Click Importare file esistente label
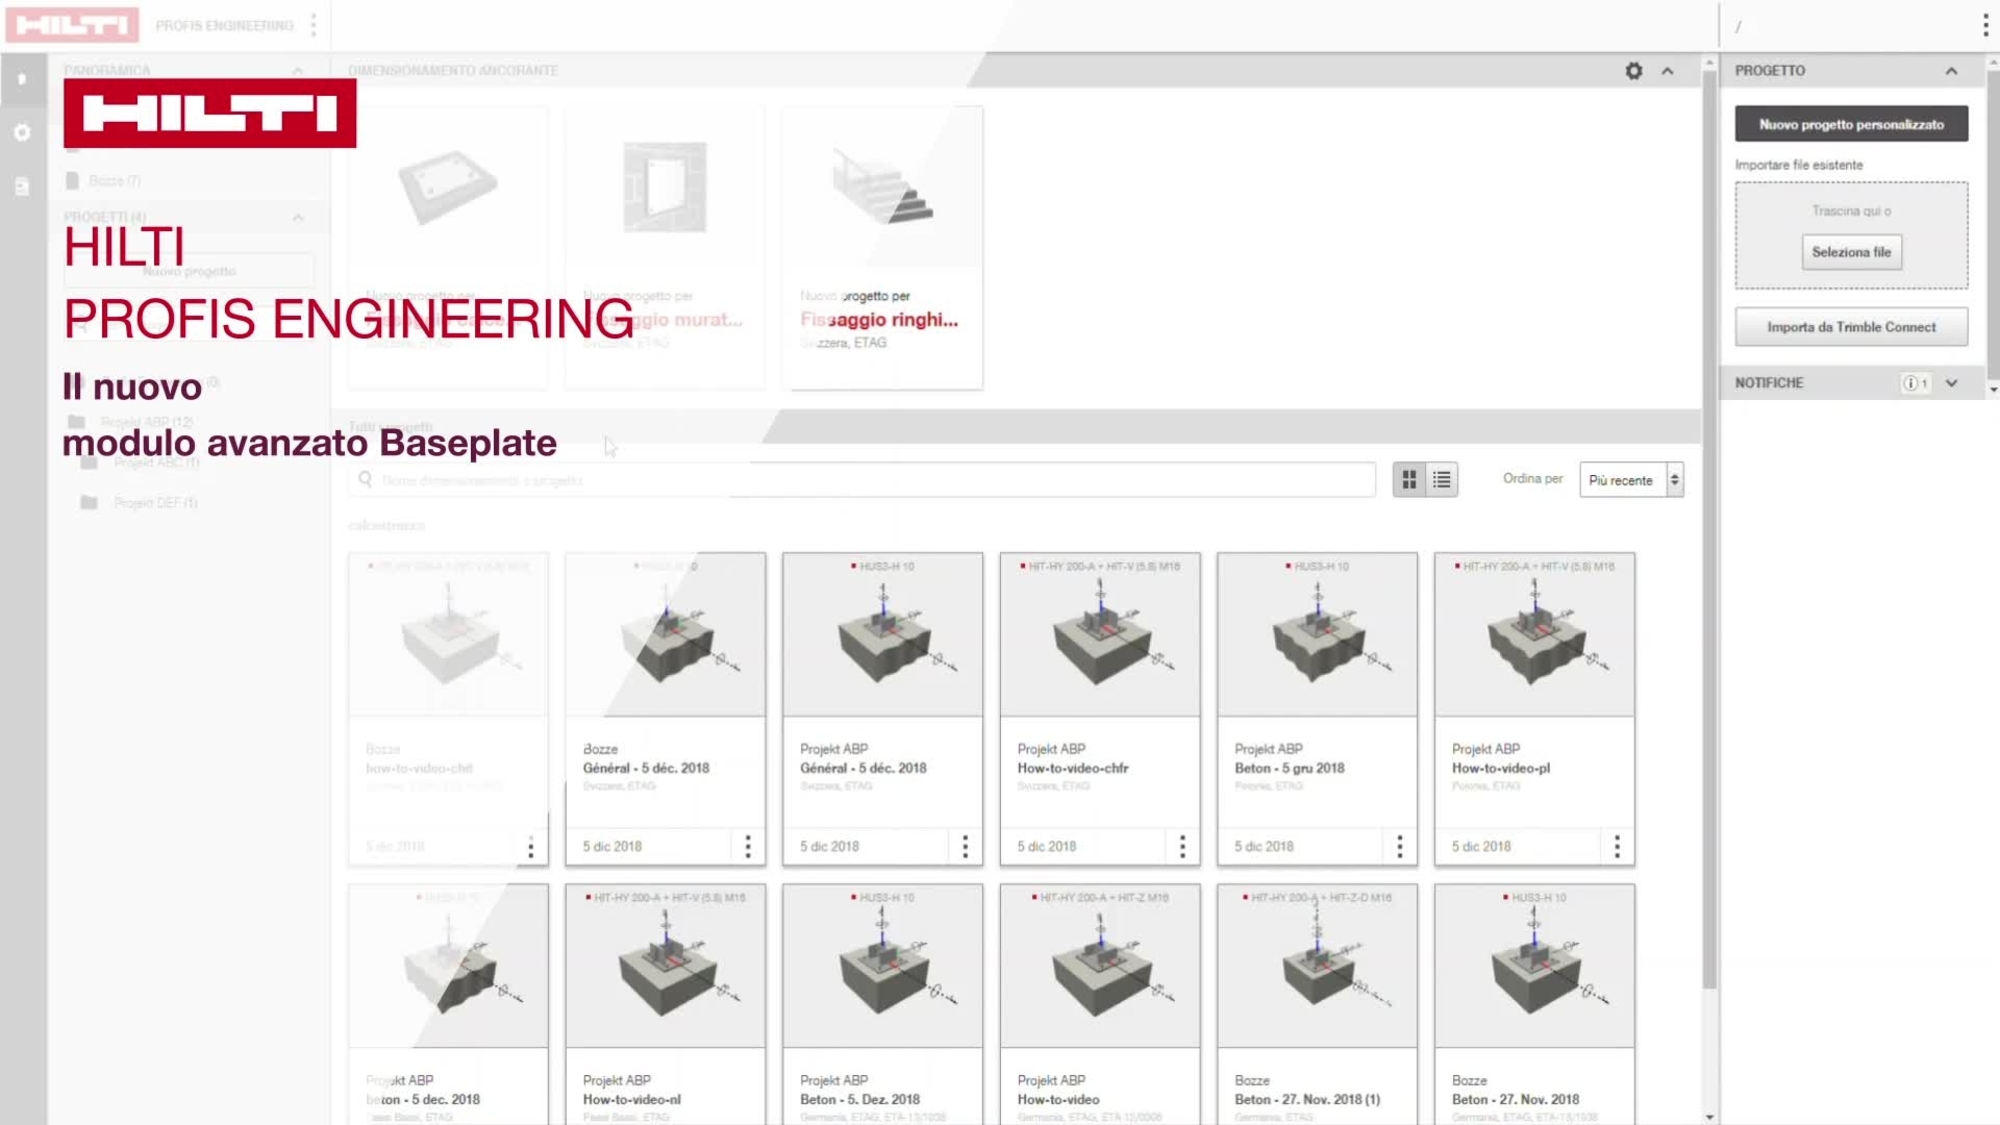This screenshot has width=2000, height=1125. [1798, 165]
